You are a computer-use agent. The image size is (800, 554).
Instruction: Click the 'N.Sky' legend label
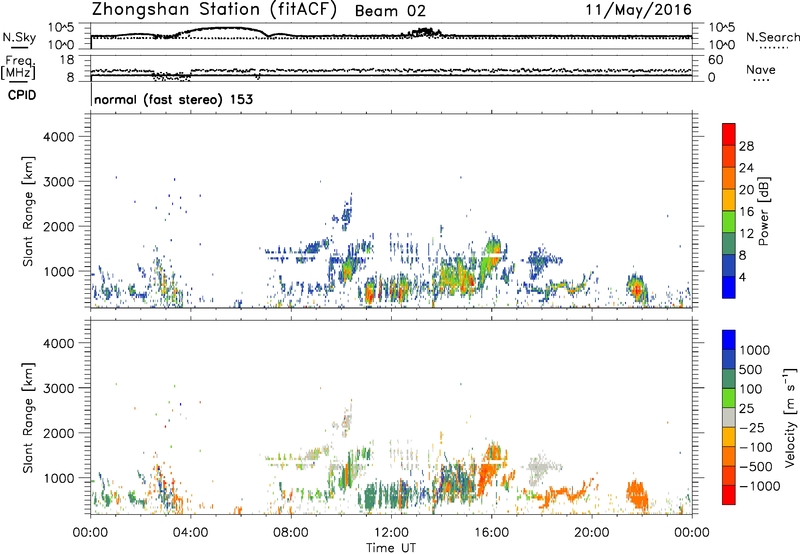[19, 37]
